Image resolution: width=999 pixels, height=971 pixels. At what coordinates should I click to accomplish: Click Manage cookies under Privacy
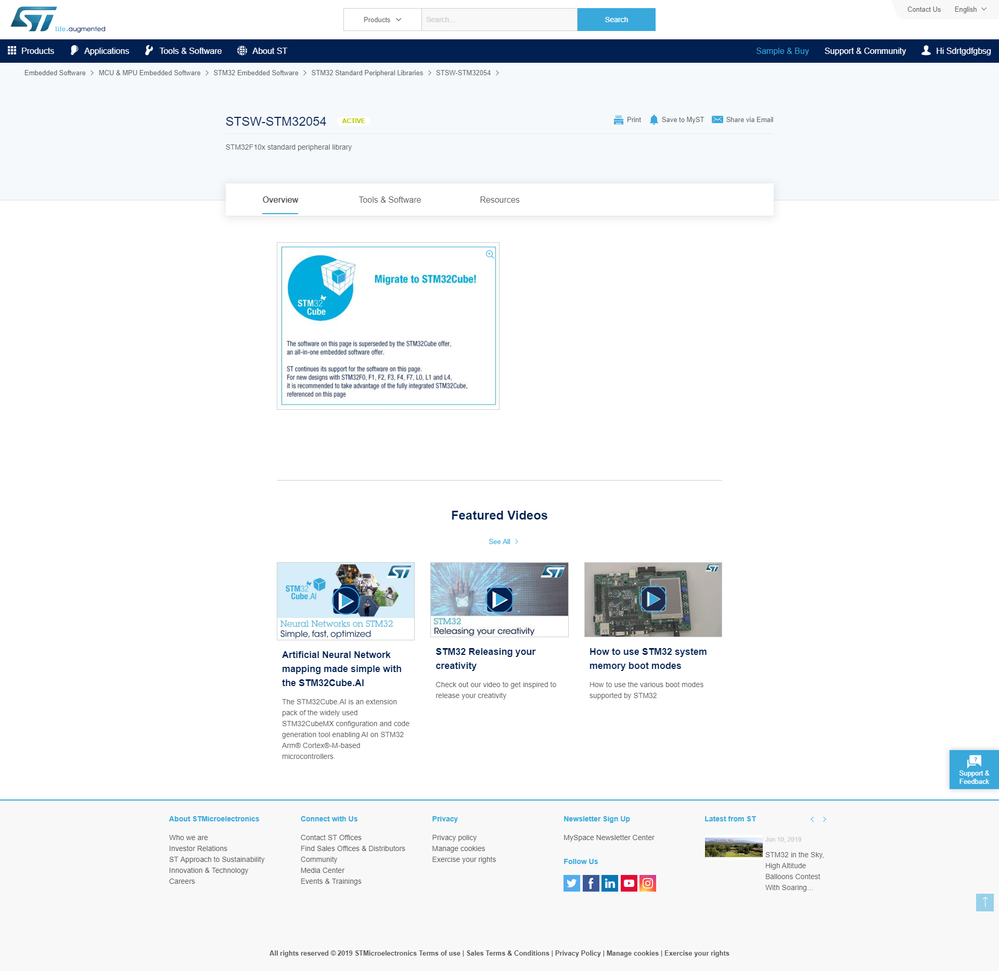pos(458,849)
